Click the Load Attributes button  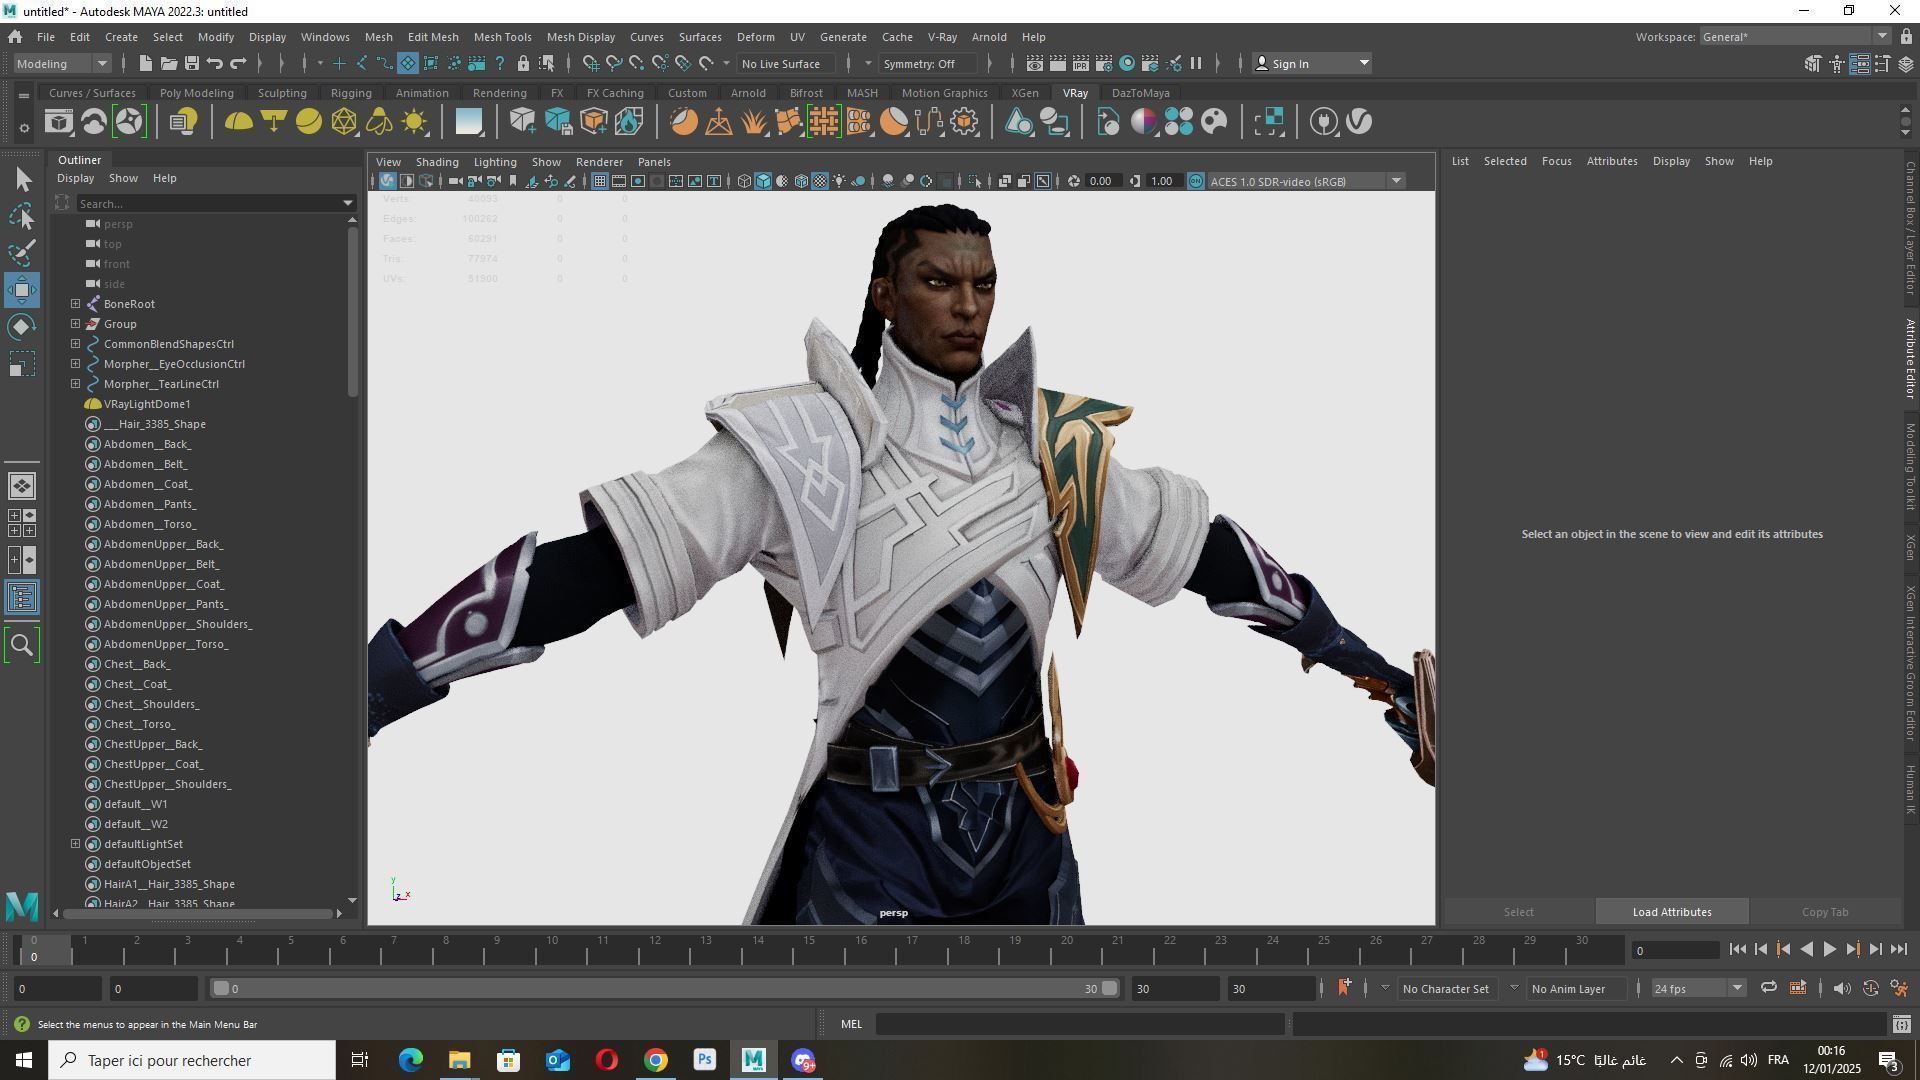coord(1671,912)
